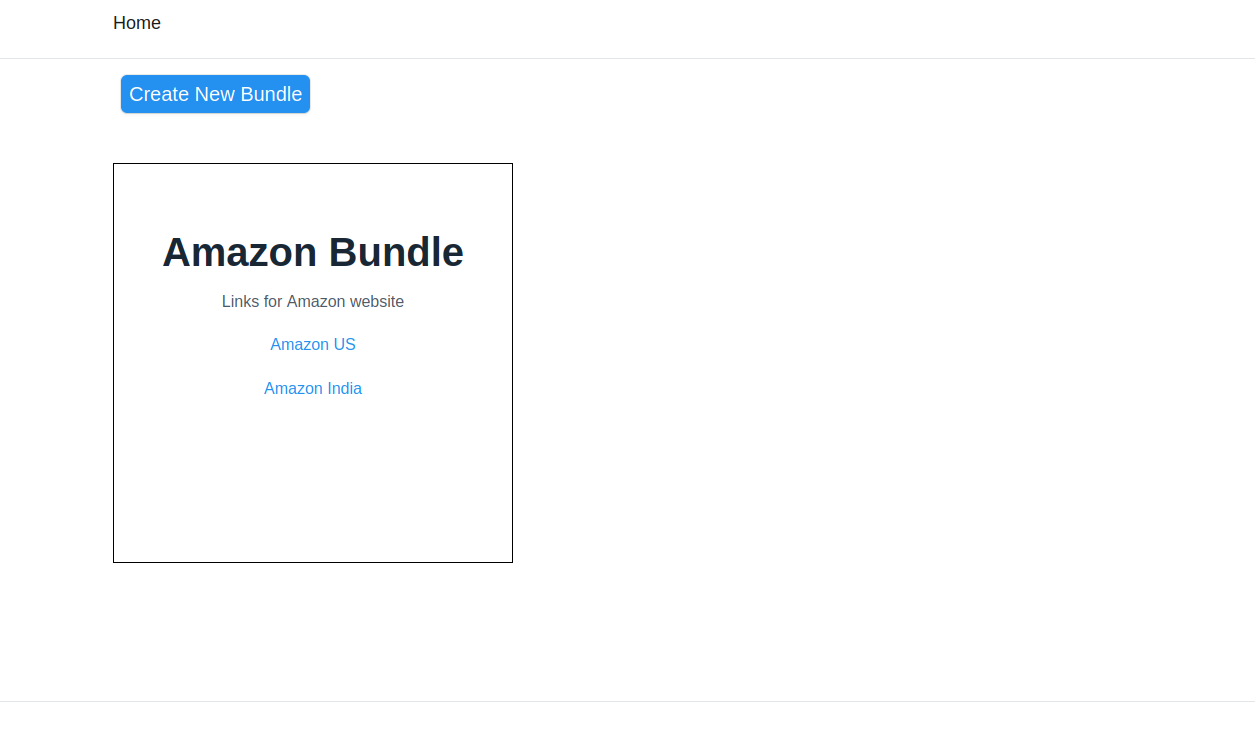The width and height of the screenshot is (1255, 756).
Task: Focus the bundle card title text
Action: [x=313, y=252]
